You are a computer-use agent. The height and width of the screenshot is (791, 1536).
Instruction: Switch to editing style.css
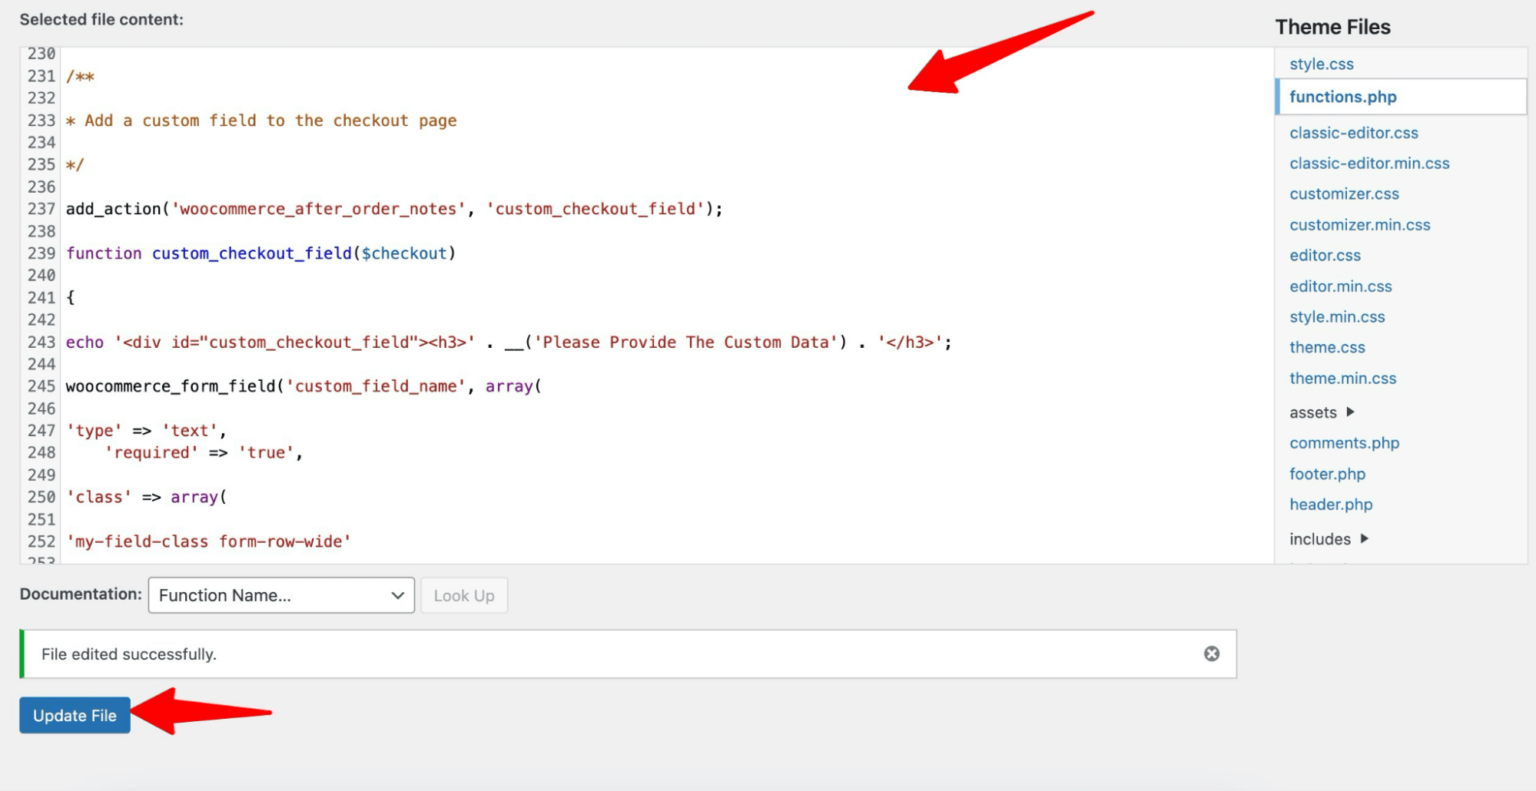coord(1322,63)
